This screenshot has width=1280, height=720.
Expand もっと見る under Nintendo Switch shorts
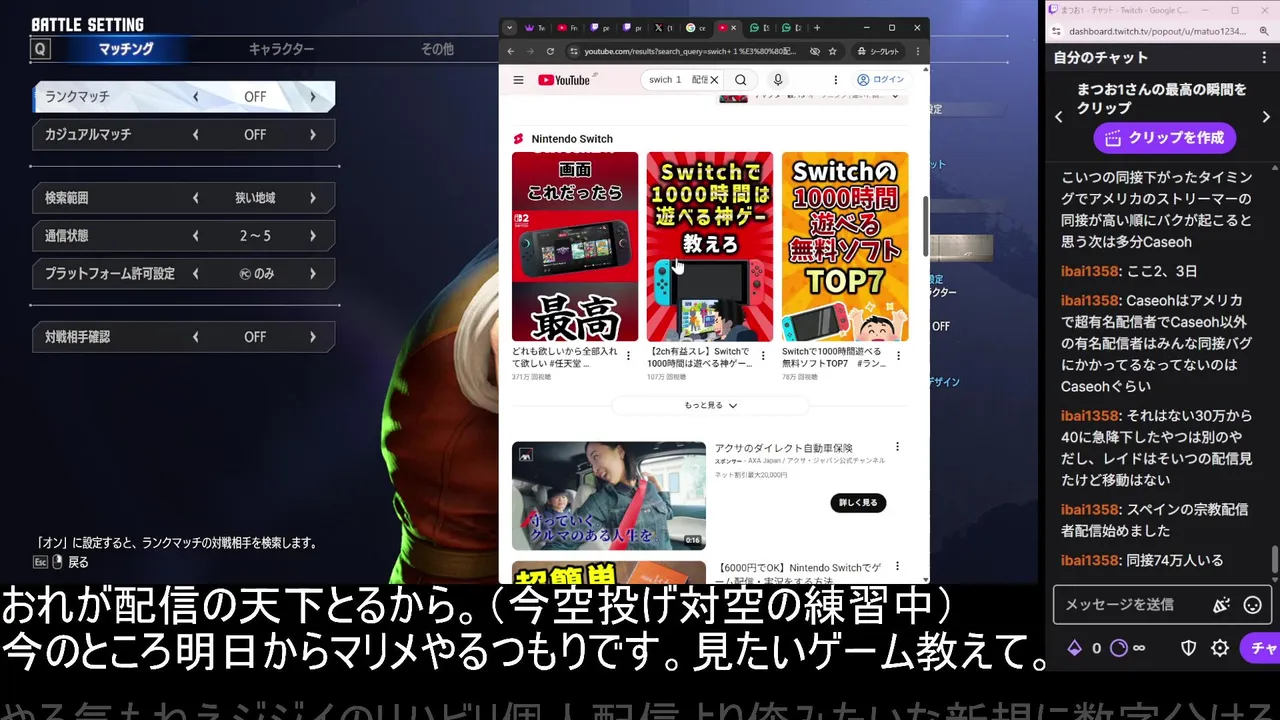point(710,405)
